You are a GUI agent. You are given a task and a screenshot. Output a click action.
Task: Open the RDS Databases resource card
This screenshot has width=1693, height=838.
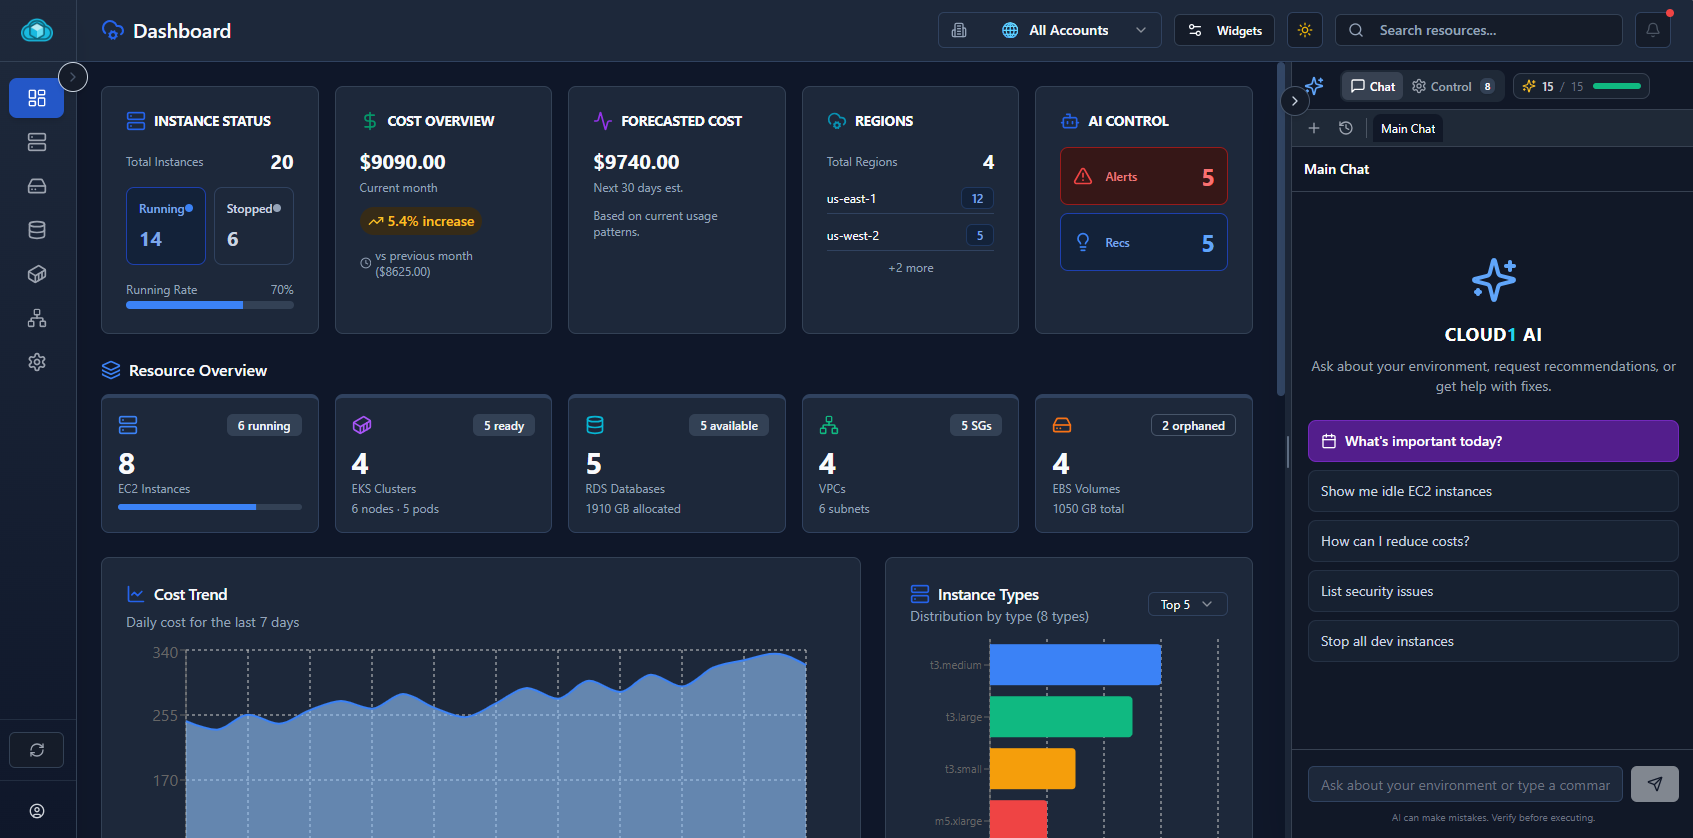677,463
